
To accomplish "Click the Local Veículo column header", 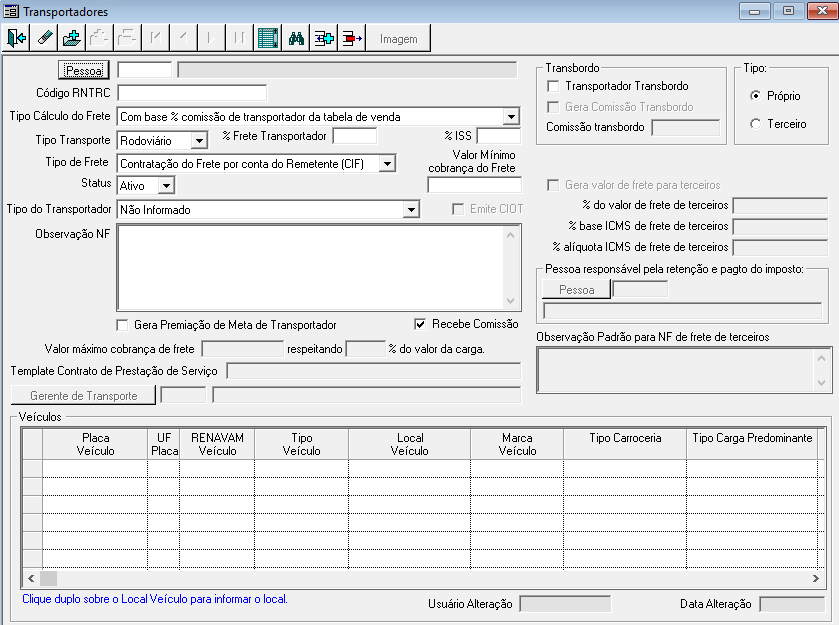I will pos(410,444).
